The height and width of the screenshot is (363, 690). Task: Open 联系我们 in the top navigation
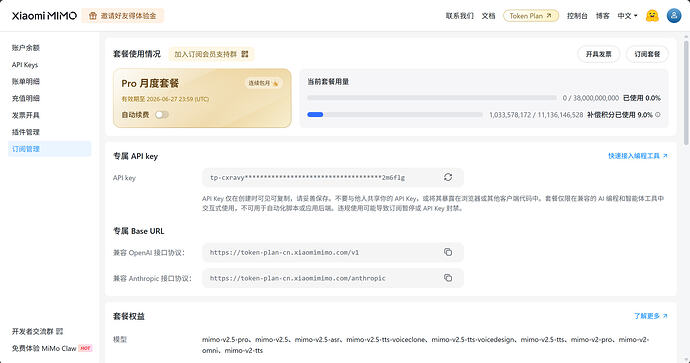click(x=459, y=16)
